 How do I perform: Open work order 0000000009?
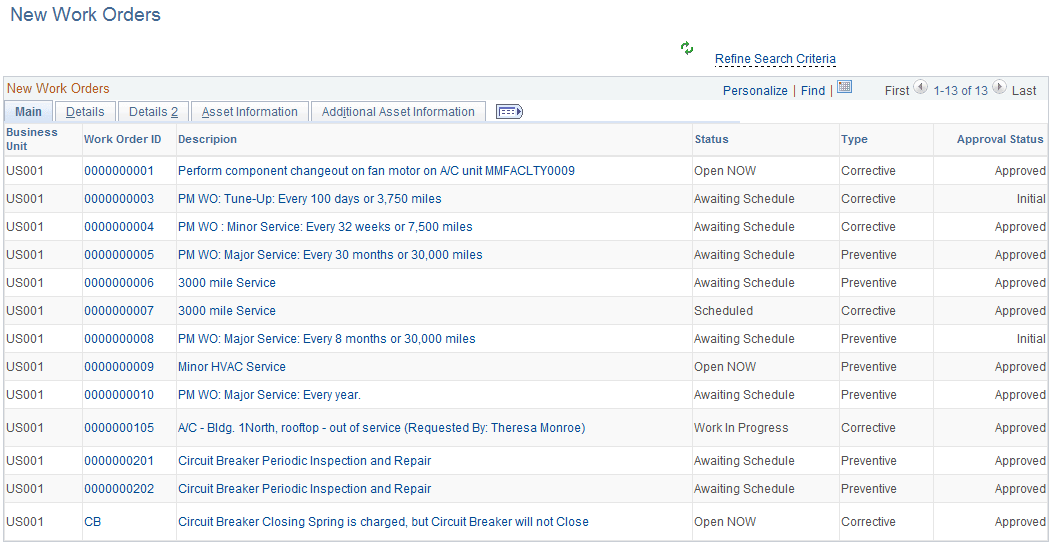tap(119, 367)
